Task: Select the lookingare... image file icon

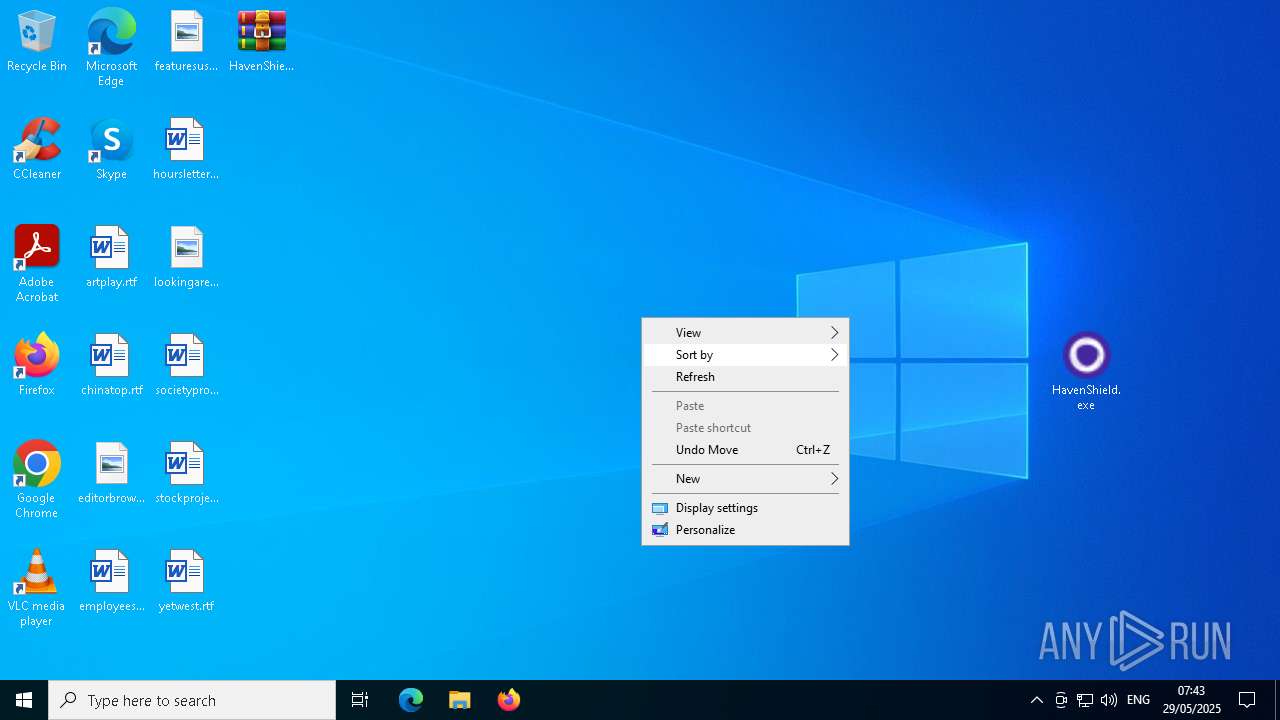Action: [186, 258]
